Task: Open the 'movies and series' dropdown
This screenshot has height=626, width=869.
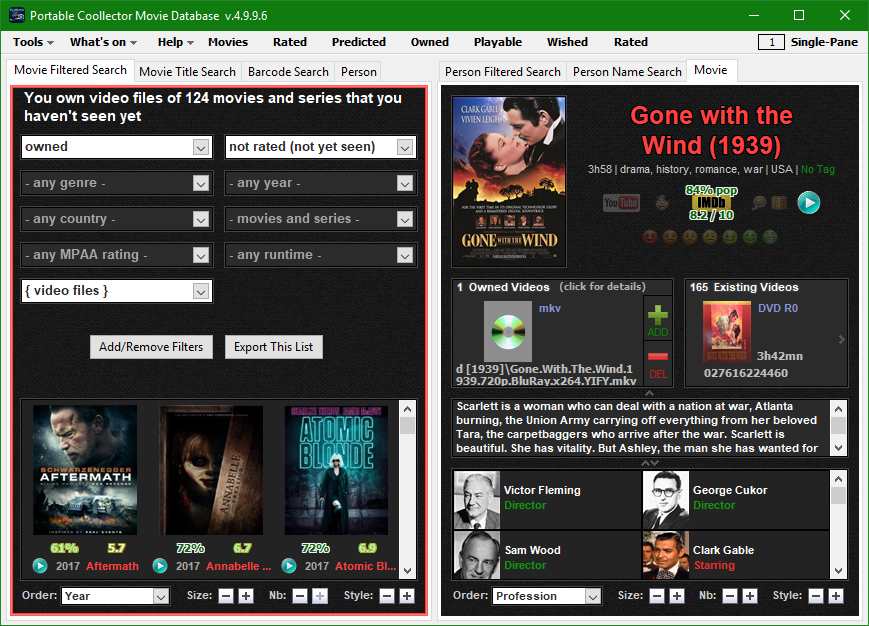Action: (x=320, y=219)
